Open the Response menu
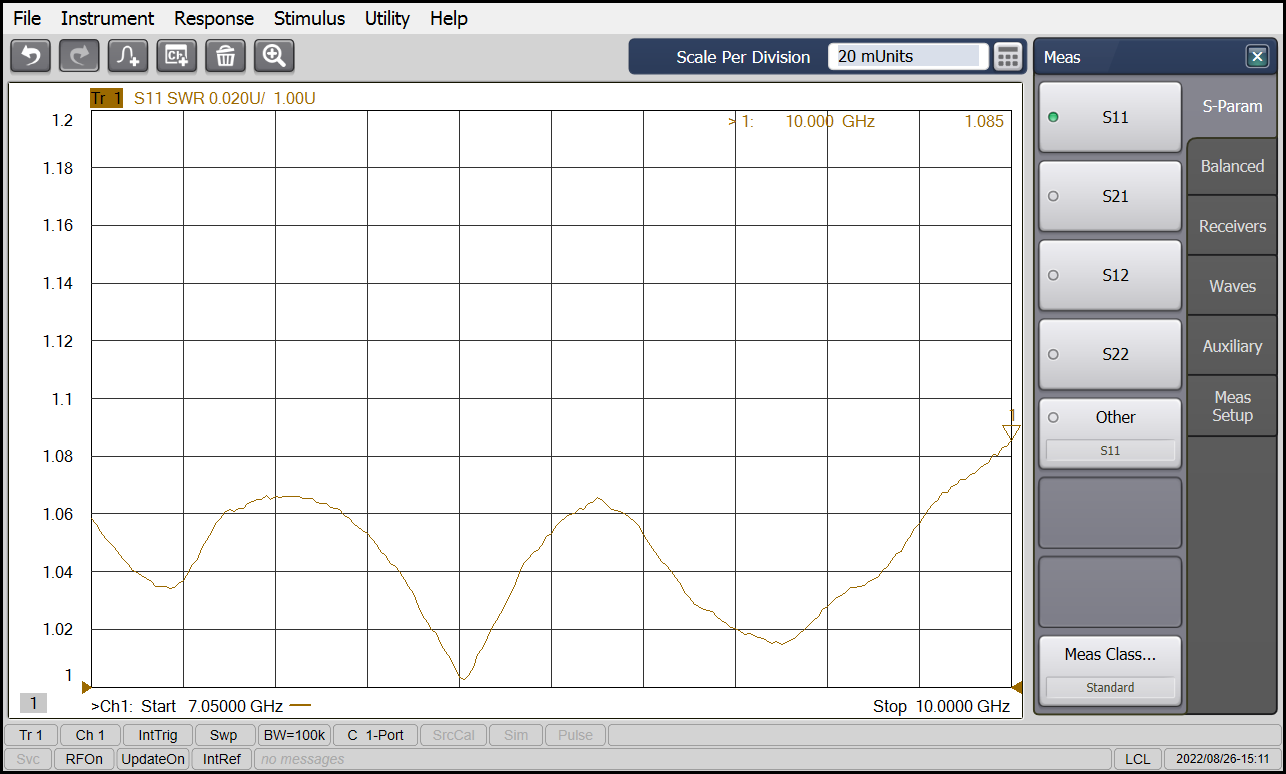 (214, 18)
